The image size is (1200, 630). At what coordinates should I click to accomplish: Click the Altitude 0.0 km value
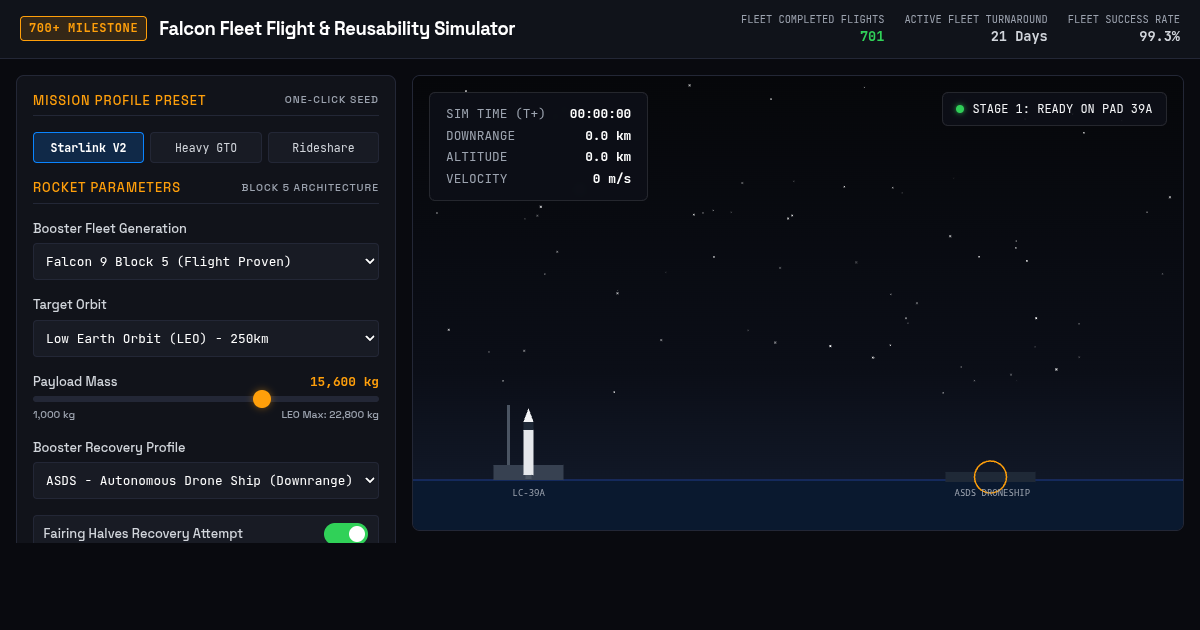pyautogui.click(x=608, y=157)
